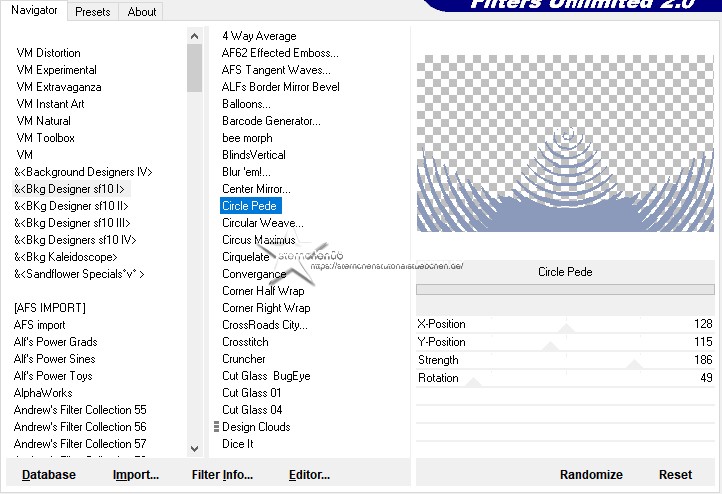Choose Dice It filter
The image size is (722, 494).
pos(237,444)
